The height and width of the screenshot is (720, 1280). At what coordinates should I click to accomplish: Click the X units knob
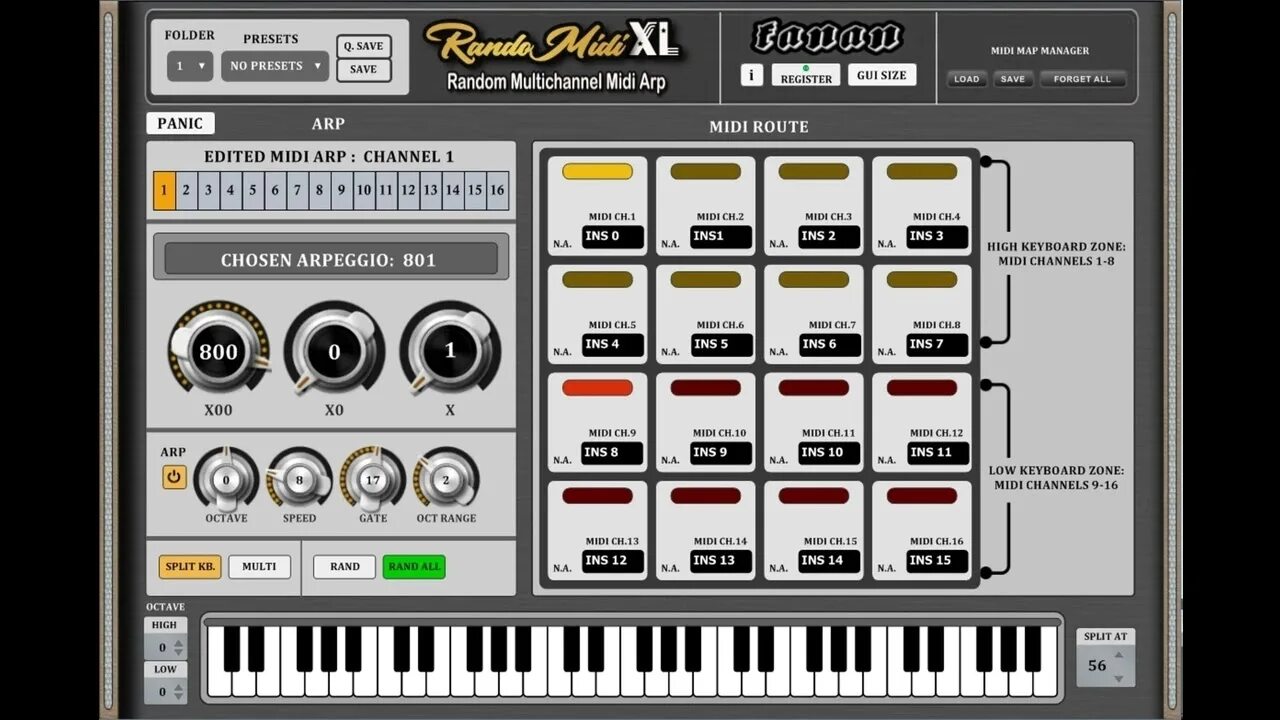pos(450,350)
